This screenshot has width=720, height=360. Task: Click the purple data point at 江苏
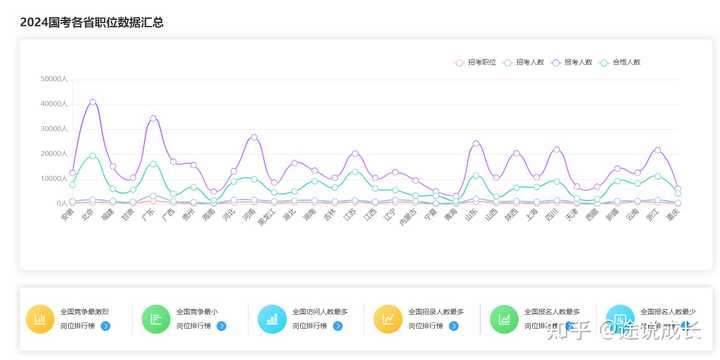[355, 154]
